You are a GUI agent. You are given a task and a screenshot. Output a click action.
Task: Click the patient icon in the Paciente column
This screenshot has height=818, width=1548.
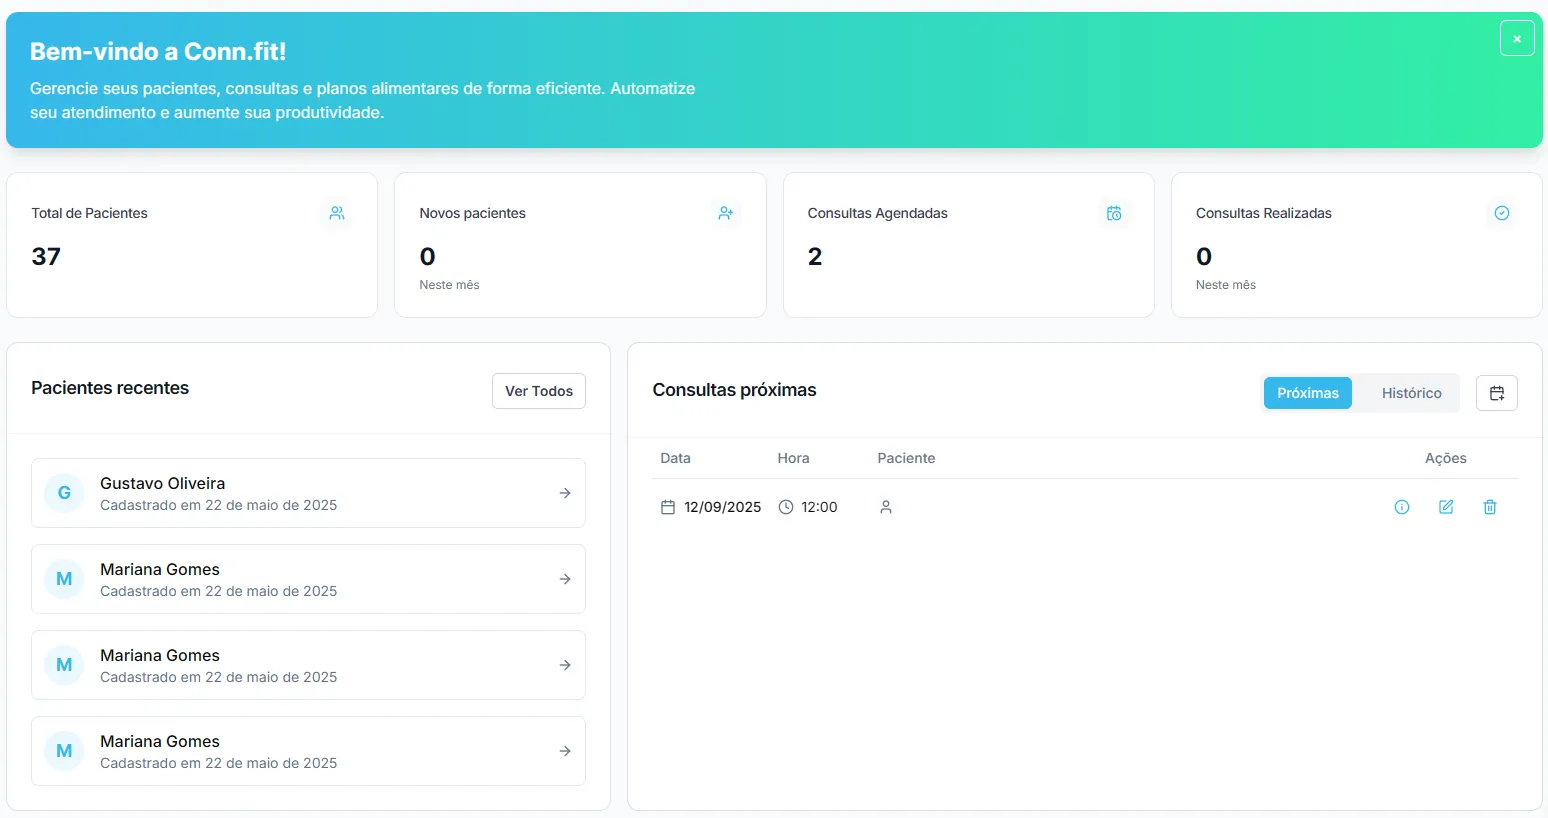tap(885, 507)
